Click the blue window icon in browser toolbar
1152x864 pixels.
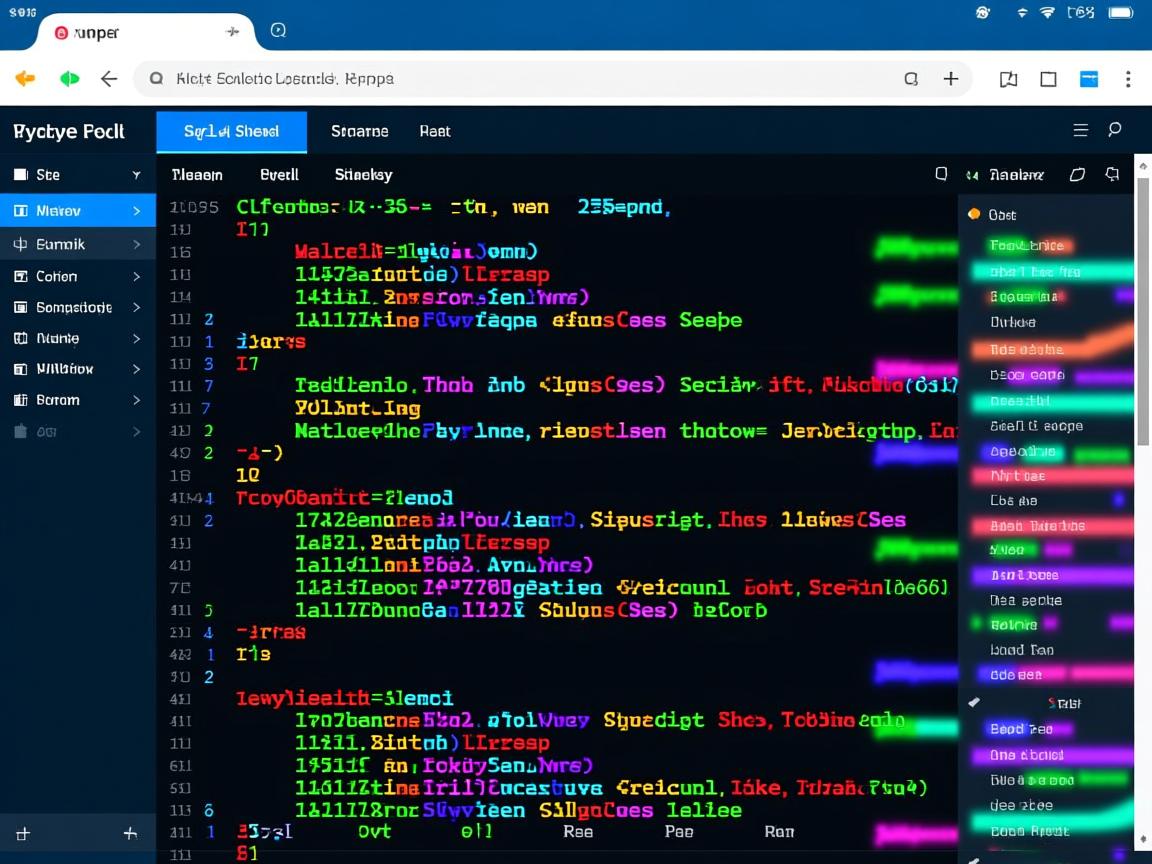(1088, 79)
